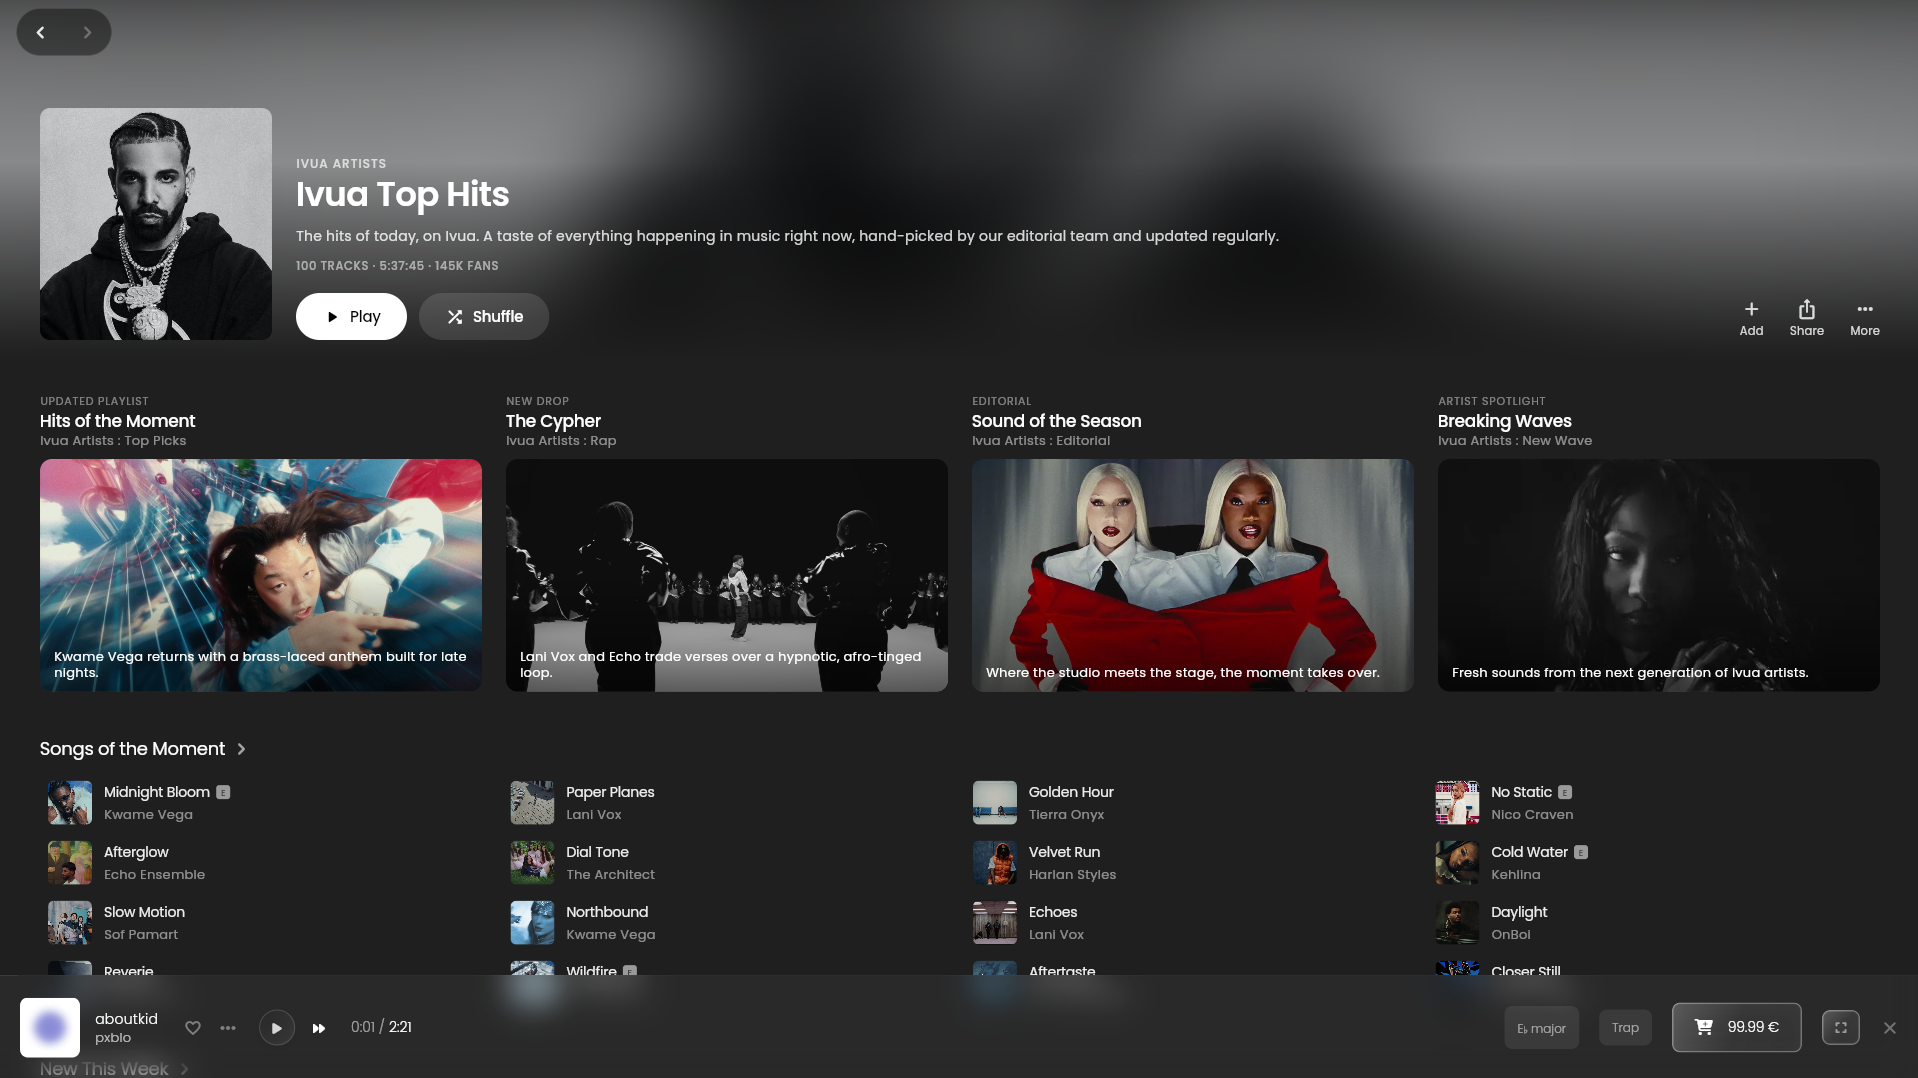Open artist Sof Pamart
This screenshot has width=1918, height=1078.
click(141, 935)
